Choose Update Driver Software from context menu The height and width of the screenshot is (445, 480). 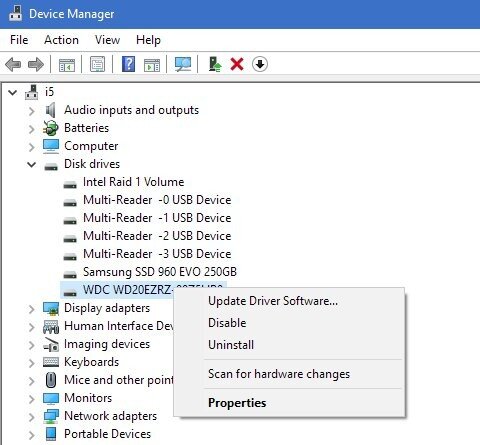click(x=273, y=301)
